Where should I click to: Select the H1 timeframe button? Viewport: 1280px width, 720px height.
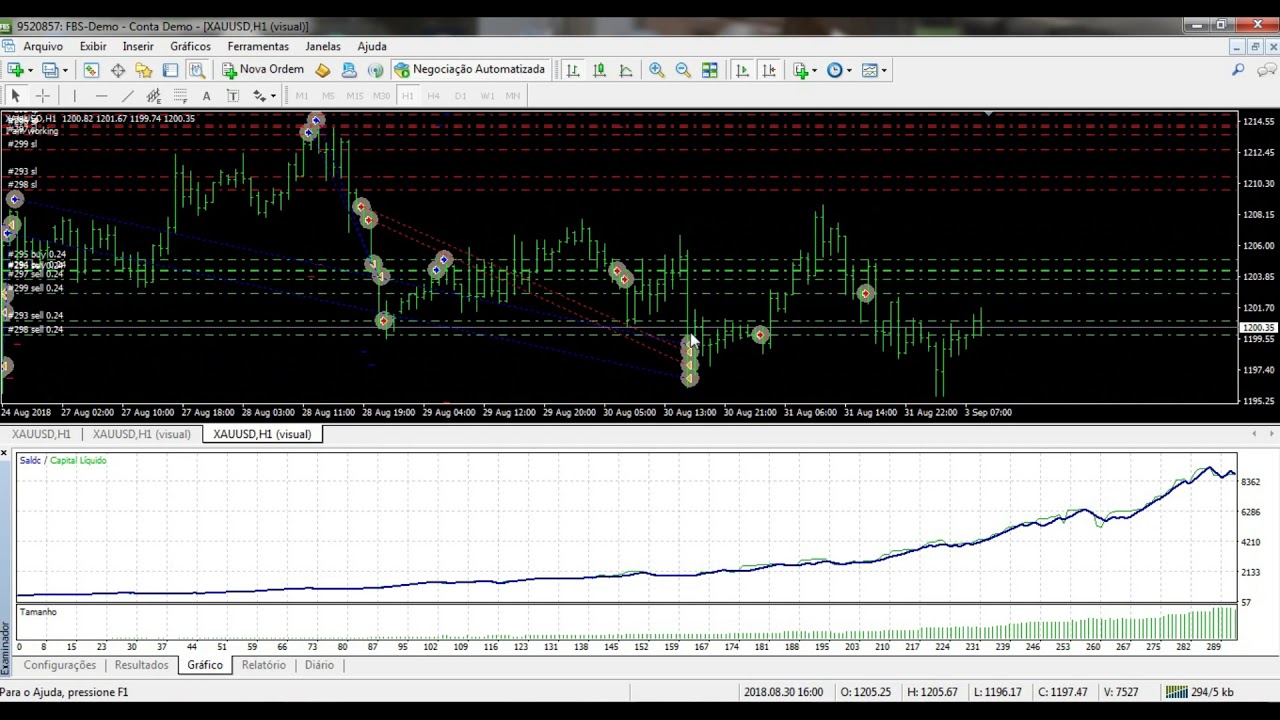pos(407,96)
